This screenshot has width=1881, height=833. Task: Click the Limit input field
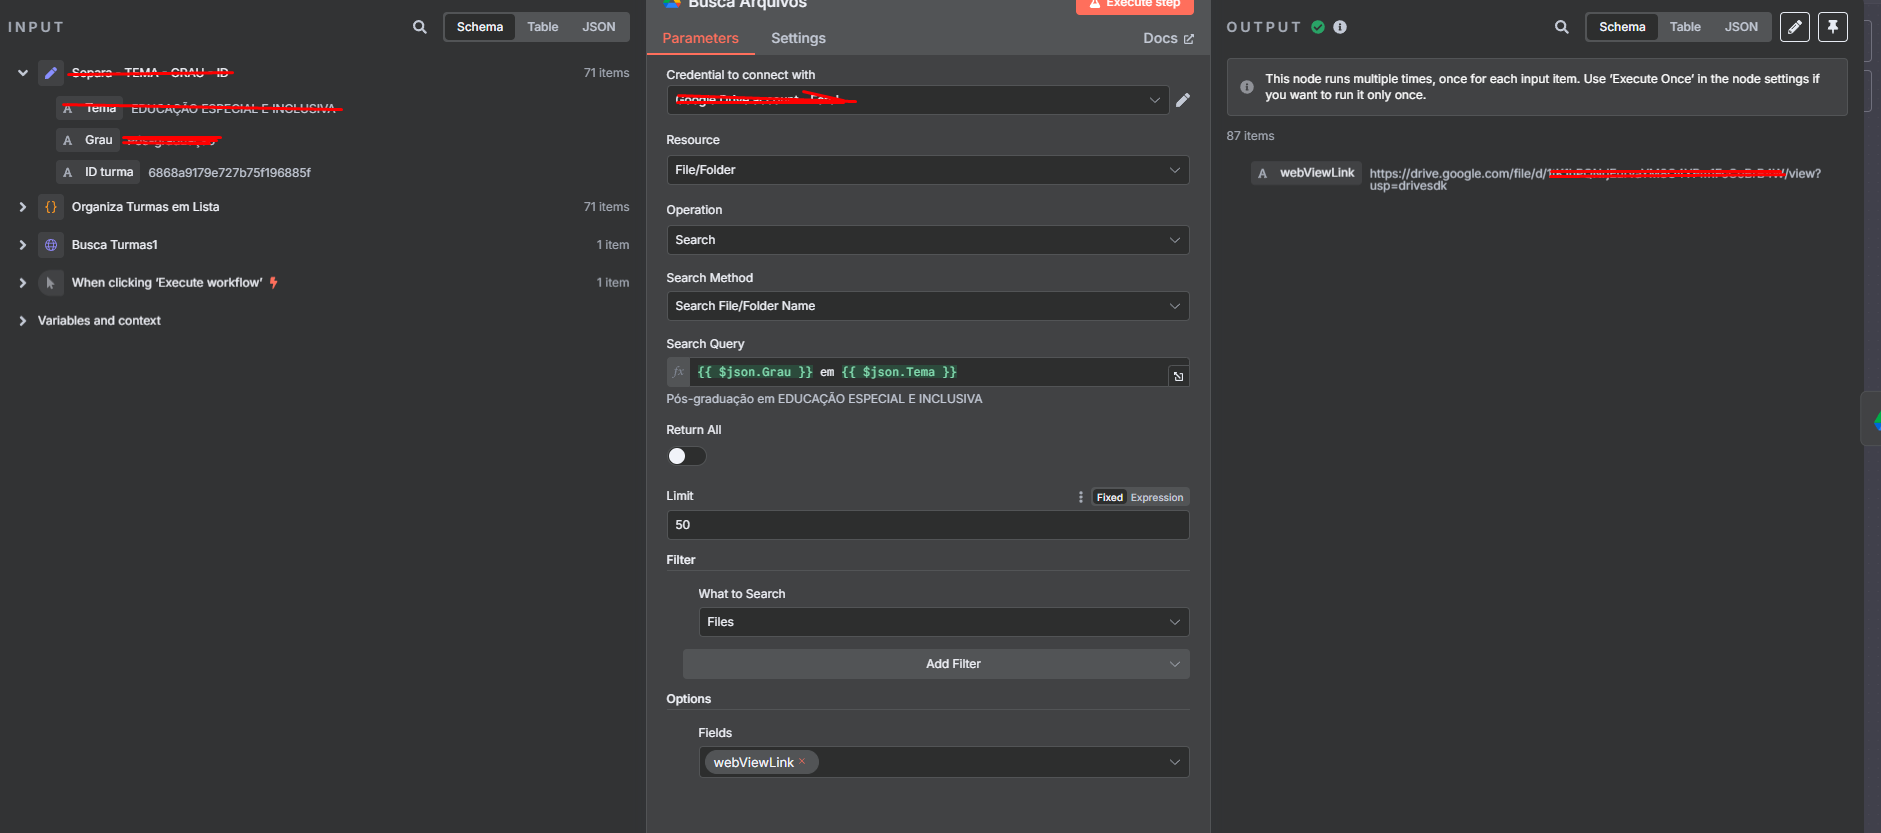coord(927,525)
